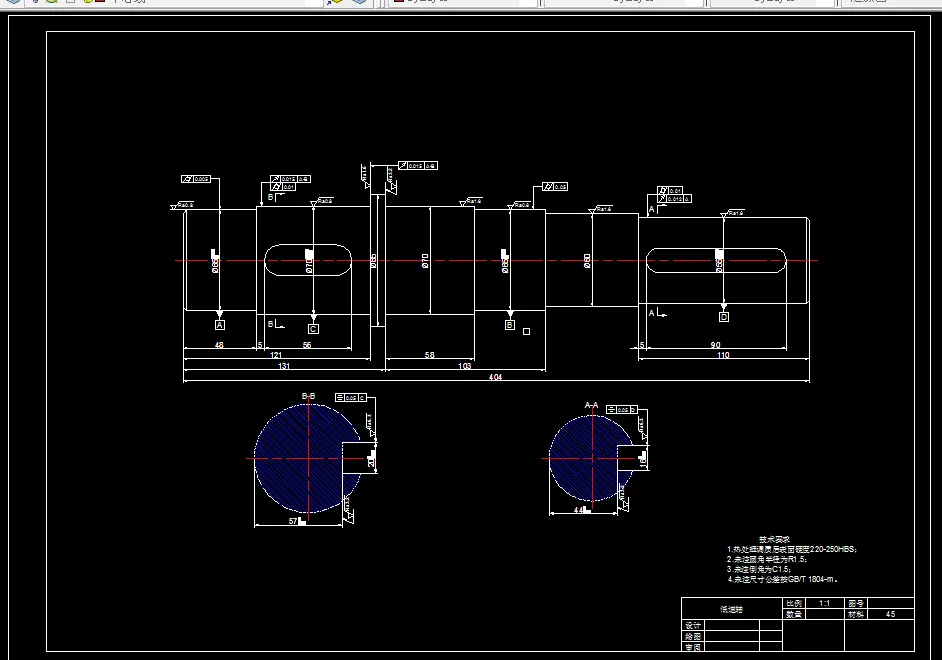Select technical note 1 about 220-250HBS hardness
The width and height of the screenshot is (942, 660).
[x=792, y=549]
